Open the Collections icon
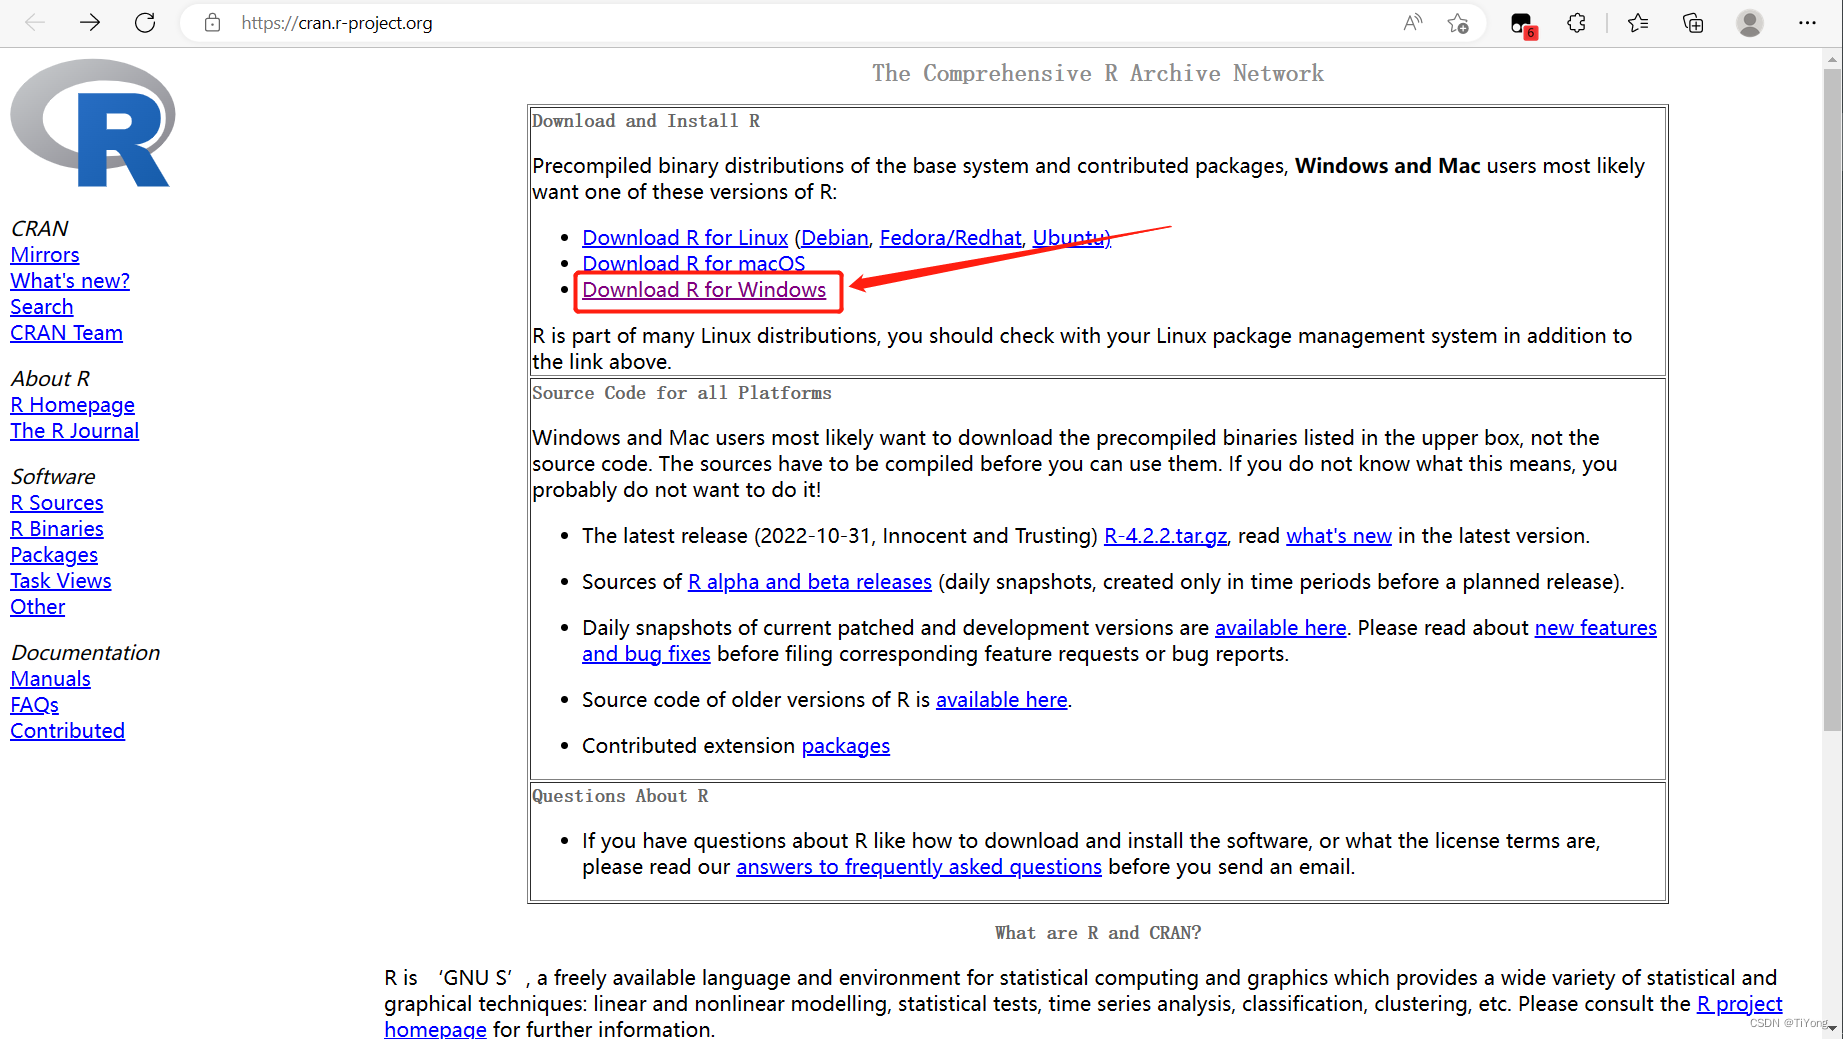Screen dimensions: 1843x1039 tap(1693, 23)
